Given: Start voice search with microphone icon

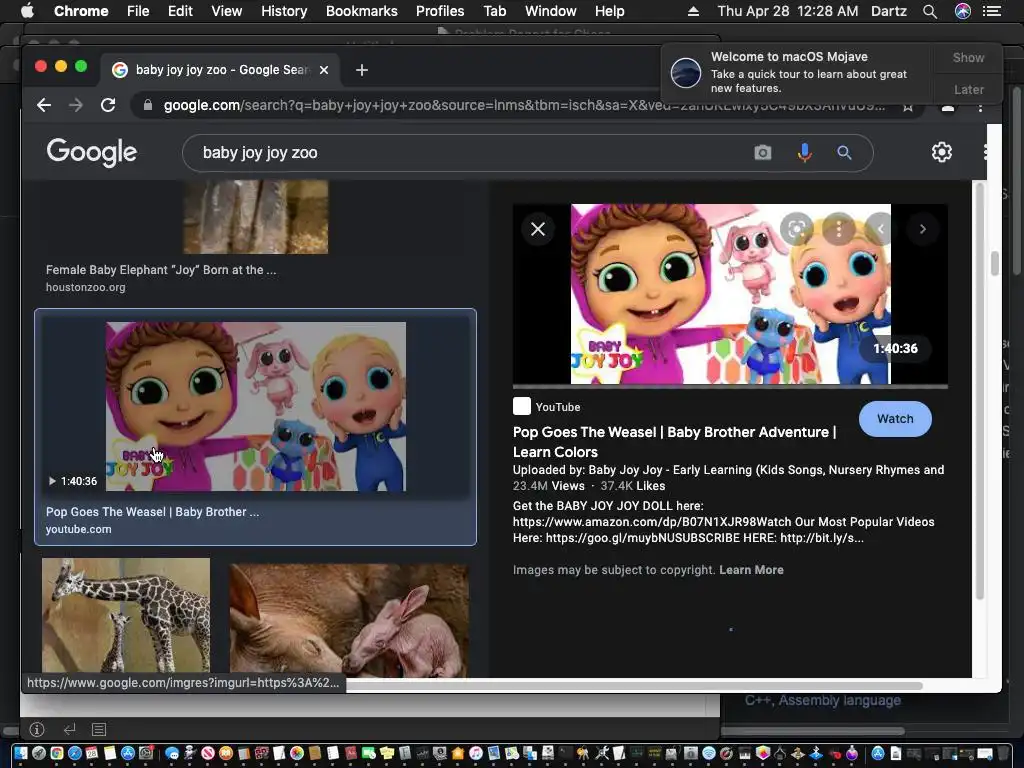Looking at the screenshot, I should coord(805,153).
